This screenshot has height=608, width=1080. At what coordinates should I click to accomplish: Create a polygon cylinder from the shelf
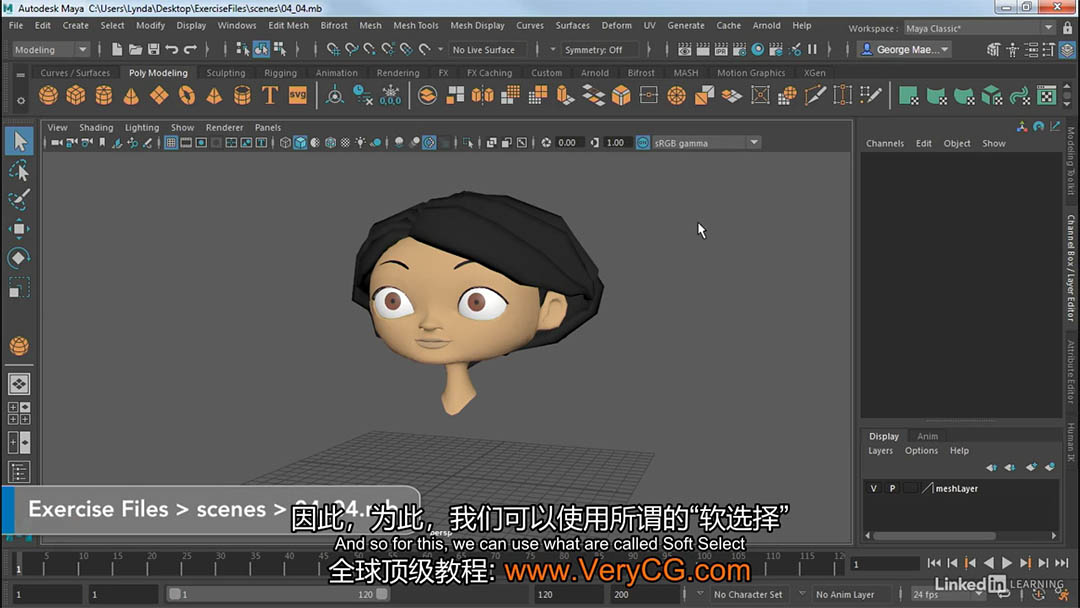coord(103,95)
